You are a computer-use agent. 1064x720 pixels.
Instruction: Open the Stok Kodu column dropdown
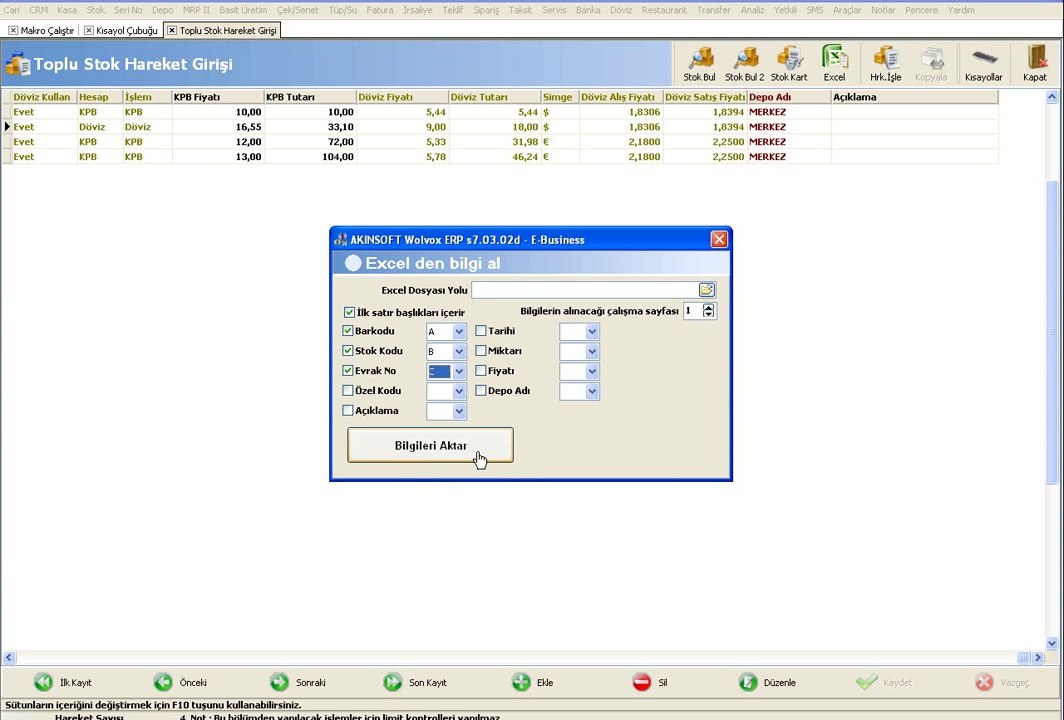click(x=459, y=352)
